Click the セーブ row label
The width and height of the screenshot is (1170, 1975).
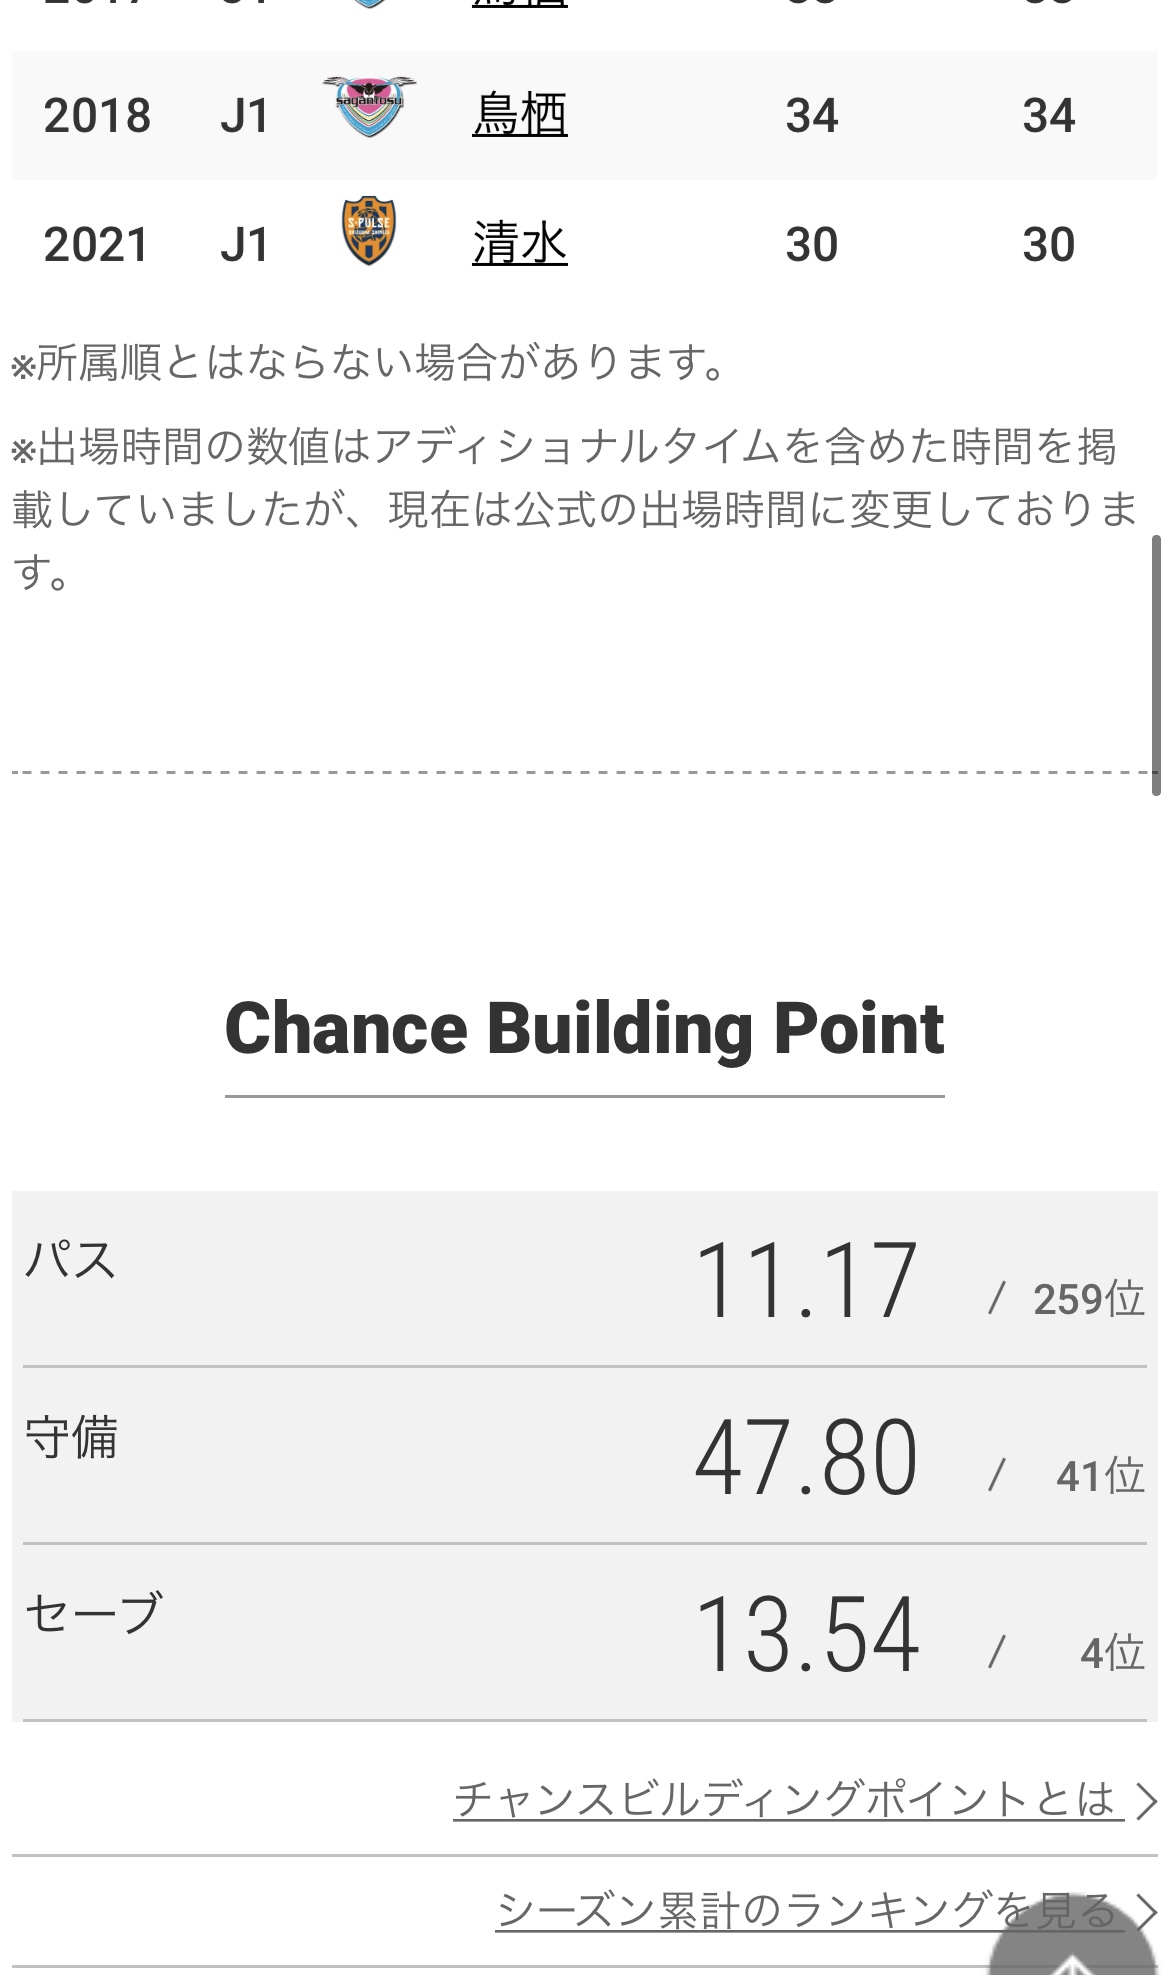tap(94, 1613)
